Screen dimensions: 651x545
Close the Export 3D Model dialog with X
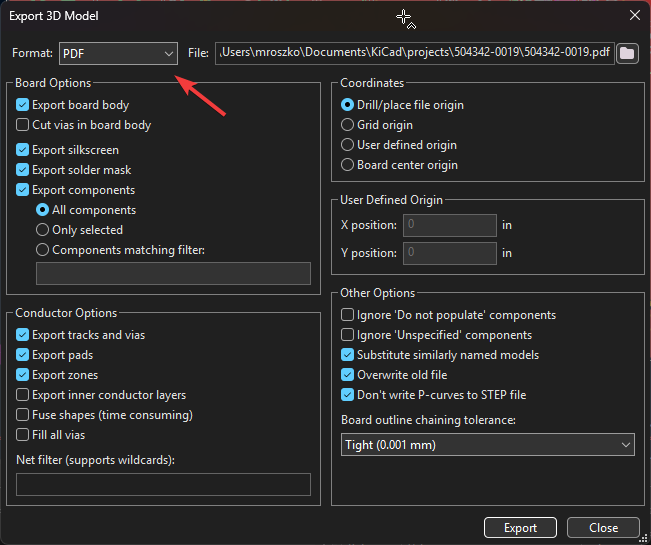tap(634, 15)
